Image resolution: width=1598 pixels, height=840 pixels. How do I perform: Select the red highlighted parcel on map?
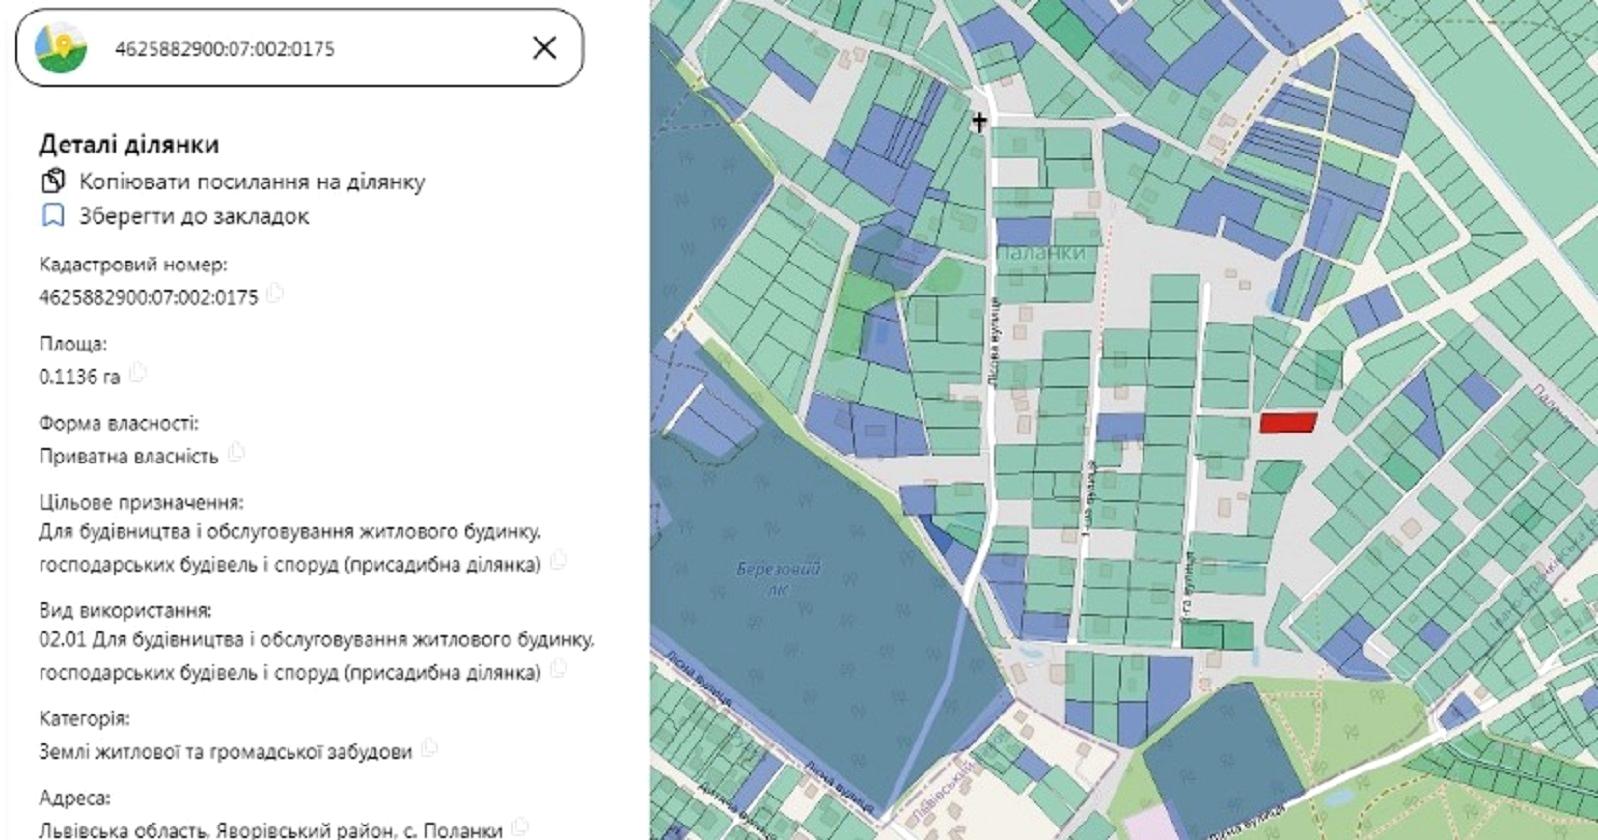(x=1287, y=423)
